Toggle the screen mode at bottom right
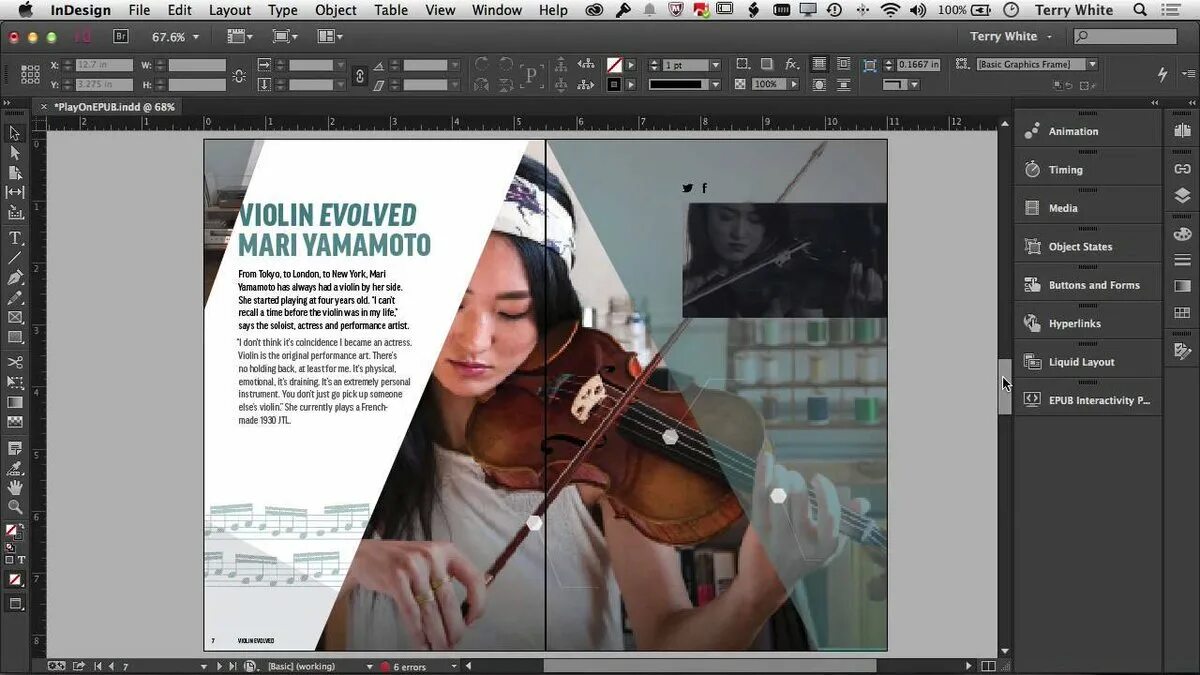 989,664
